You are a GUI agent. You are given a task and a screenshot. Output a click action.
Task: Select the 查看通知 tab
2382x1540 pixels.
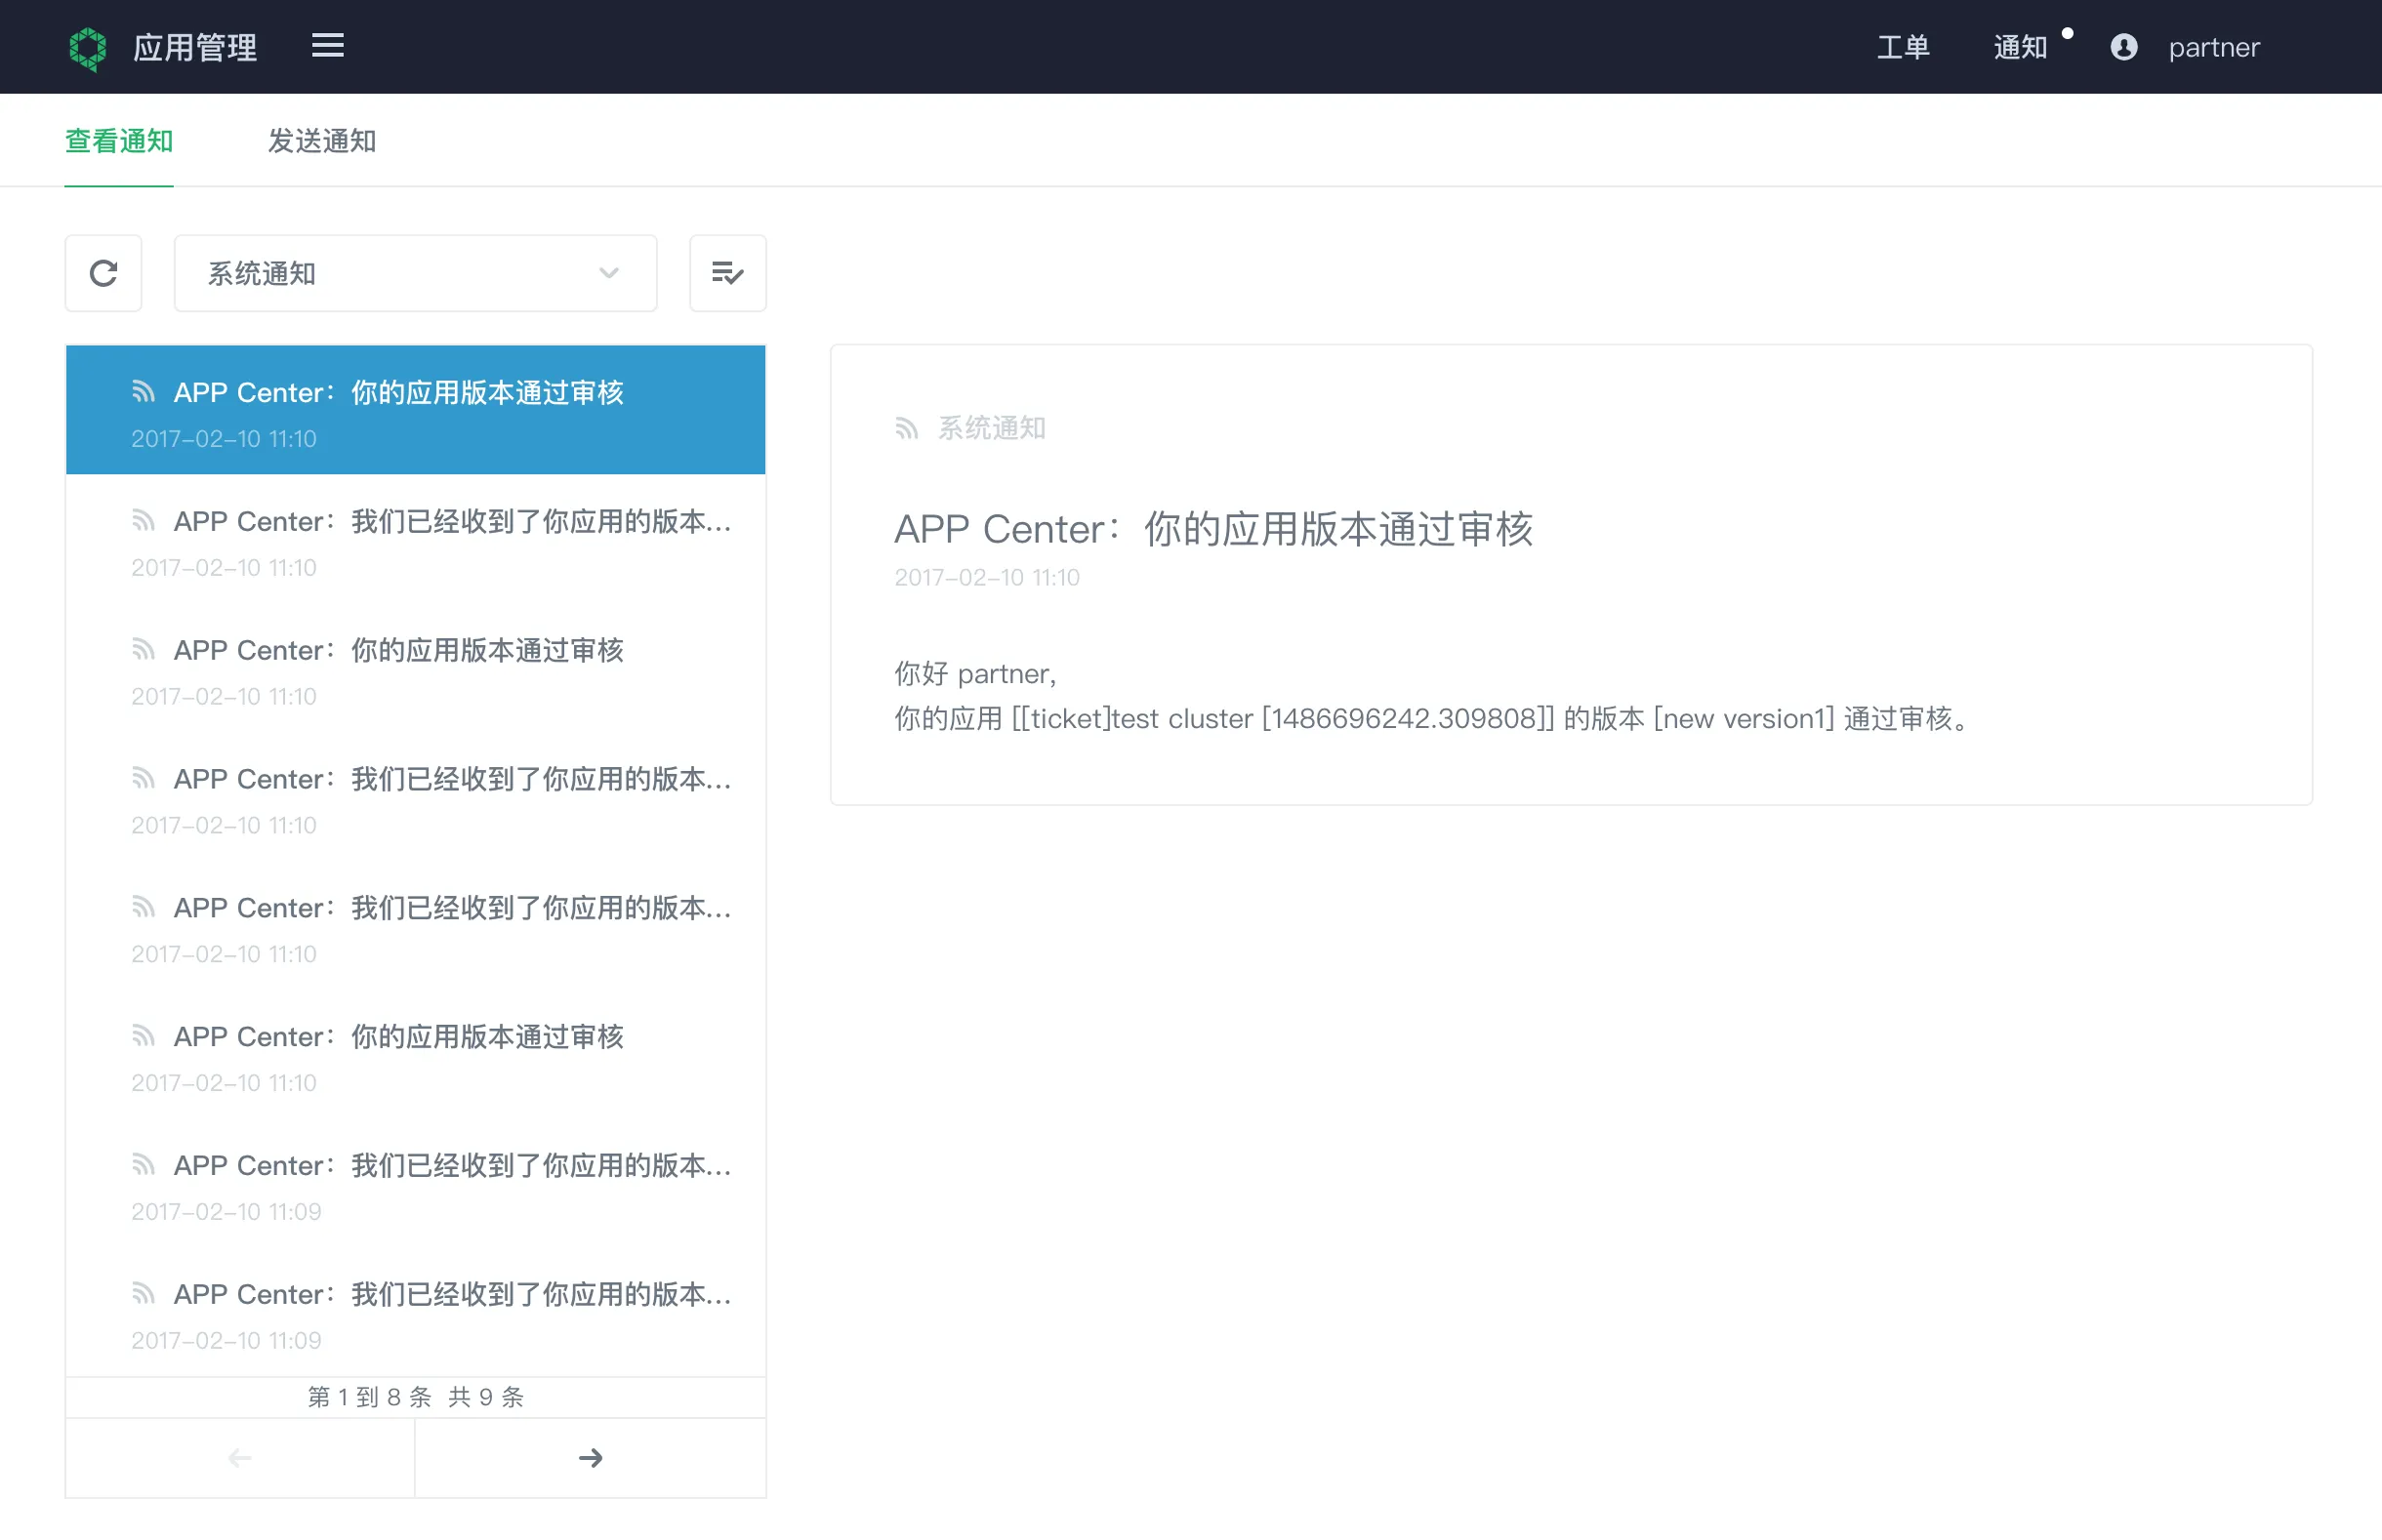(x=118, y=141)
